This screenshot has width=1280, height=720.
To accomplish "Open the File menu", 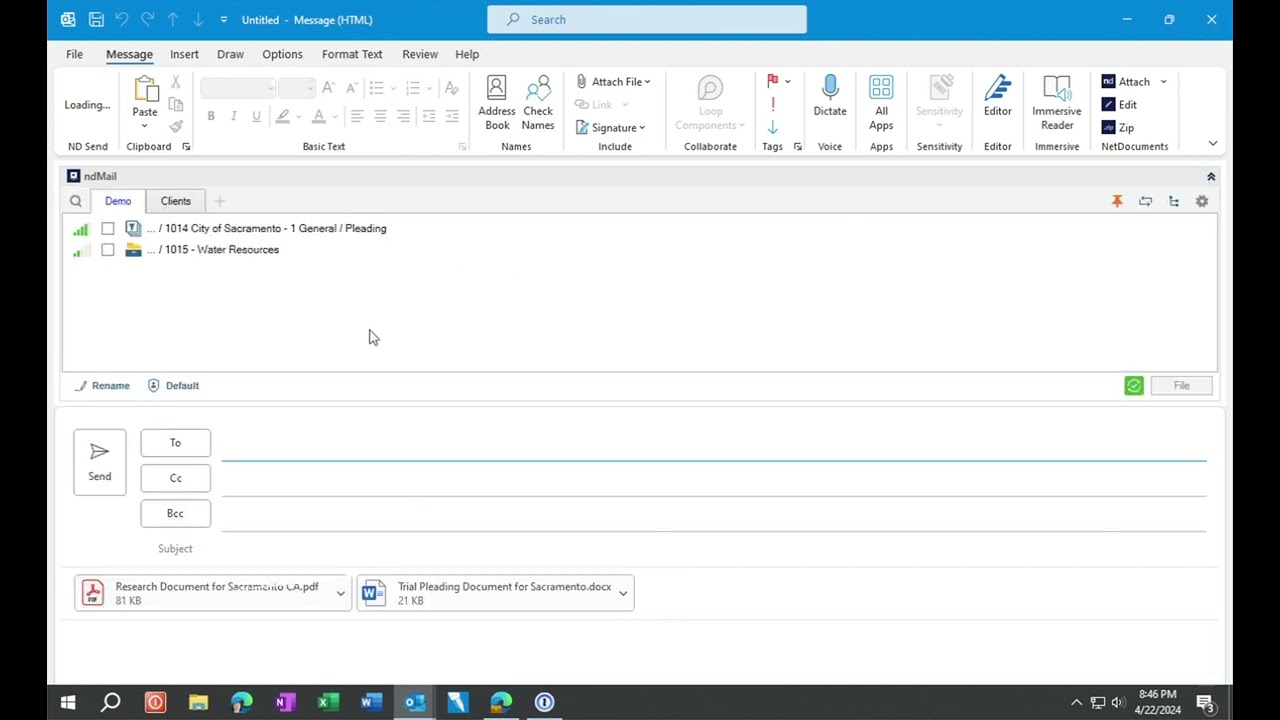I will tap(75, 54).
